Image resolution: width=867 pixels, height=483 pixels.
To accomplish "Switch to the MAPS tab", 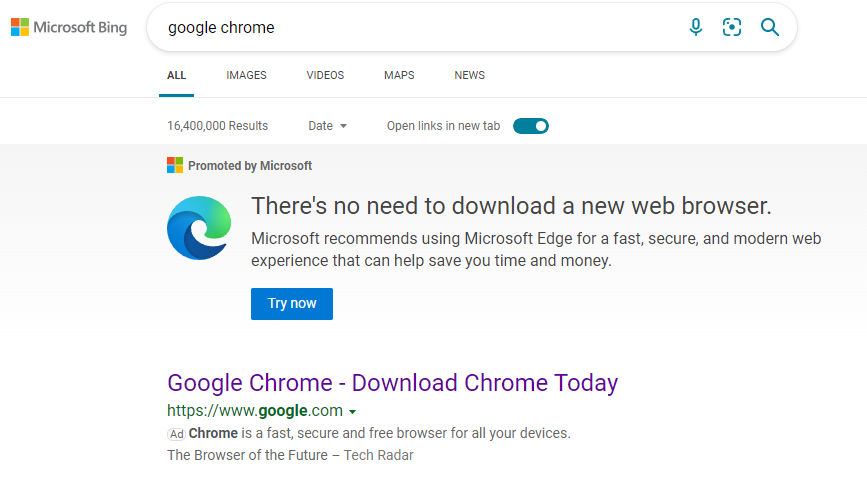I will (399, 75).
